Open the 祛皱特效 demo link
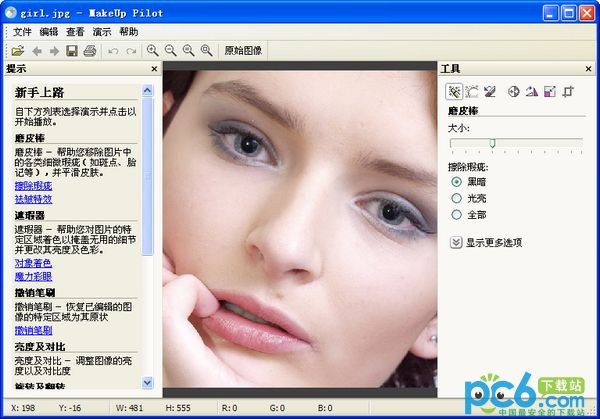Screen dimensions: 600x419 (33, 199)
